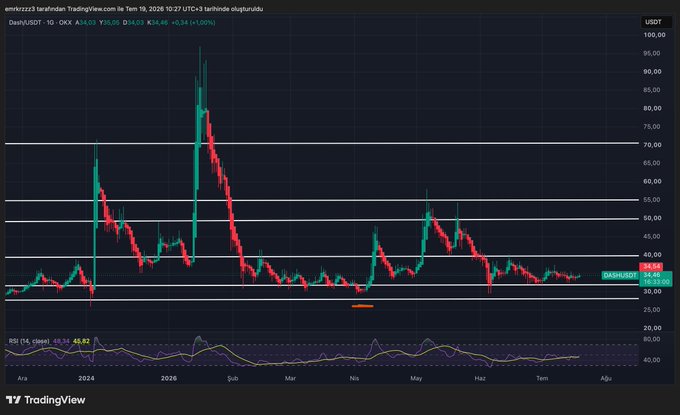Click the May label on time axis
Screen dimensions: 680x415
[416, 379]
